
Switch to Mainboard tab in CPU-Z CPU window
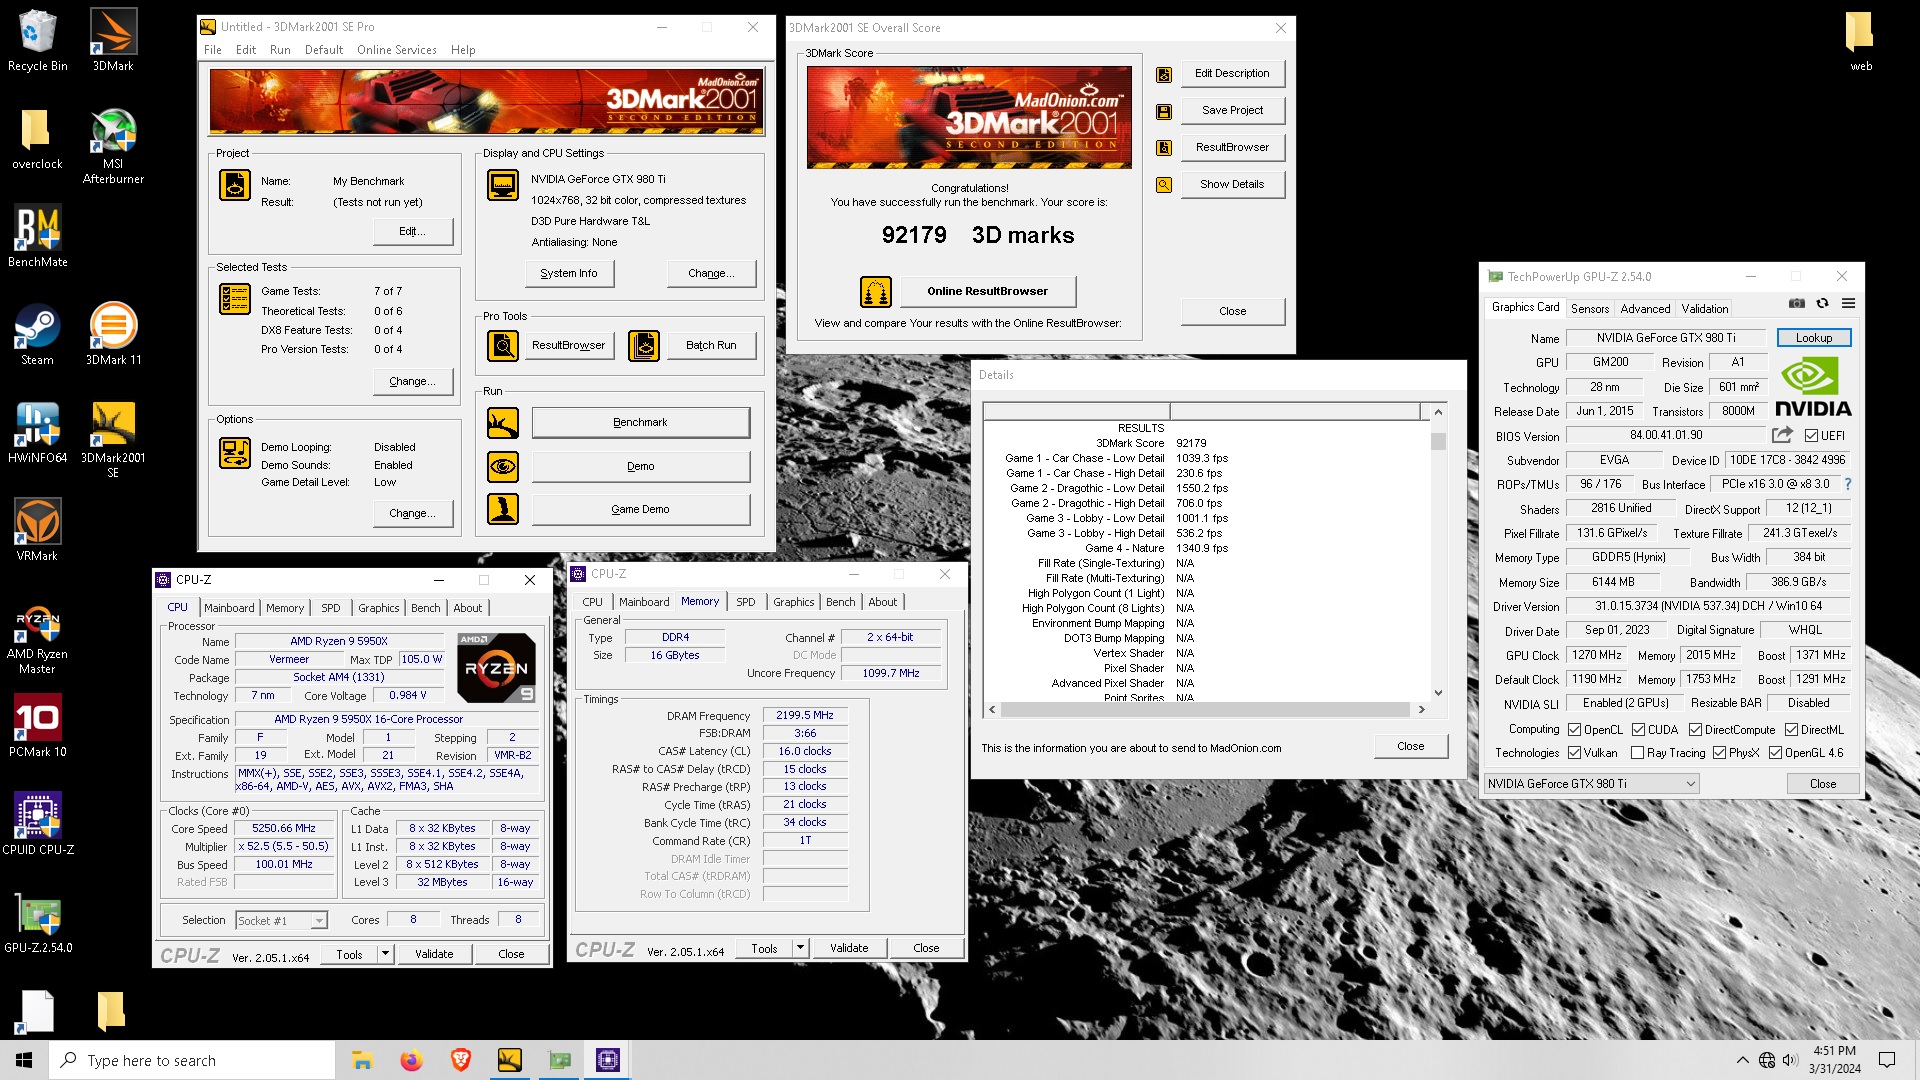click(229, 608)
